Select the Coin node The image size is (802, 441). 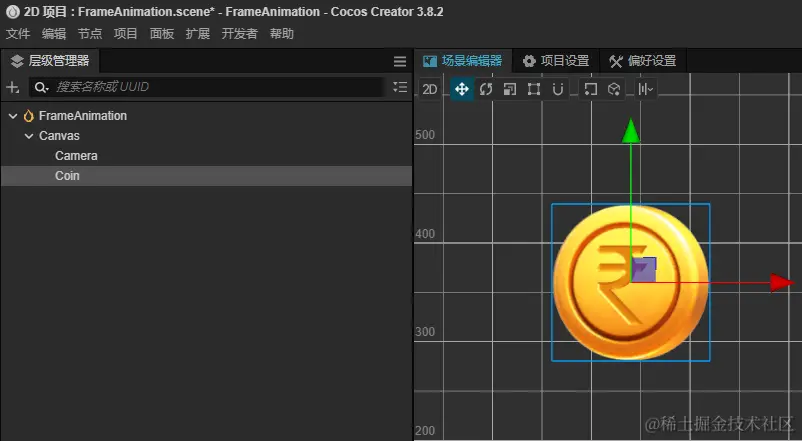click(206, 176)
